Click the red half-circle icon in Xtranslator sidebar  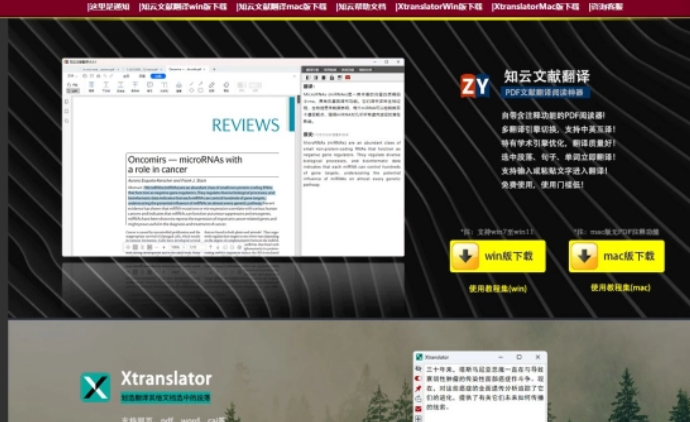[418, 378]
